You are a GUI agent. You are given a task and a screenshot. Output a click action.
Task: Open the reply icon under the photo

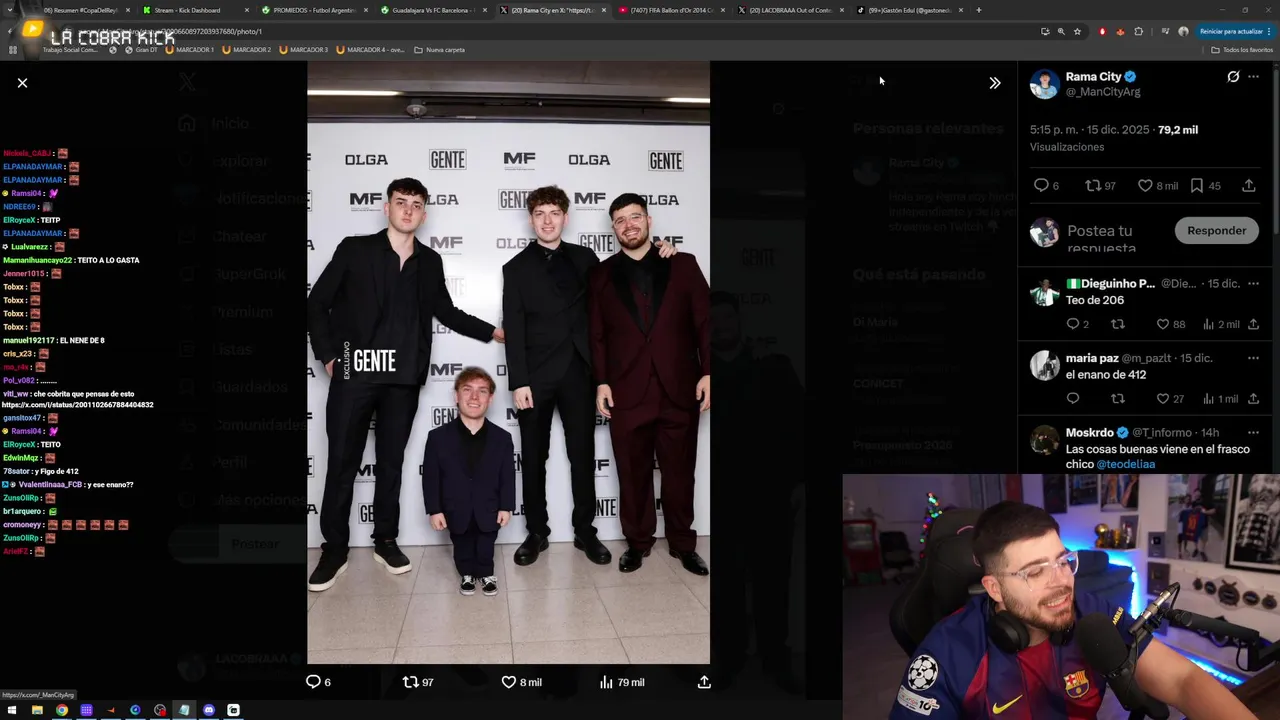(x=313, y=682)
